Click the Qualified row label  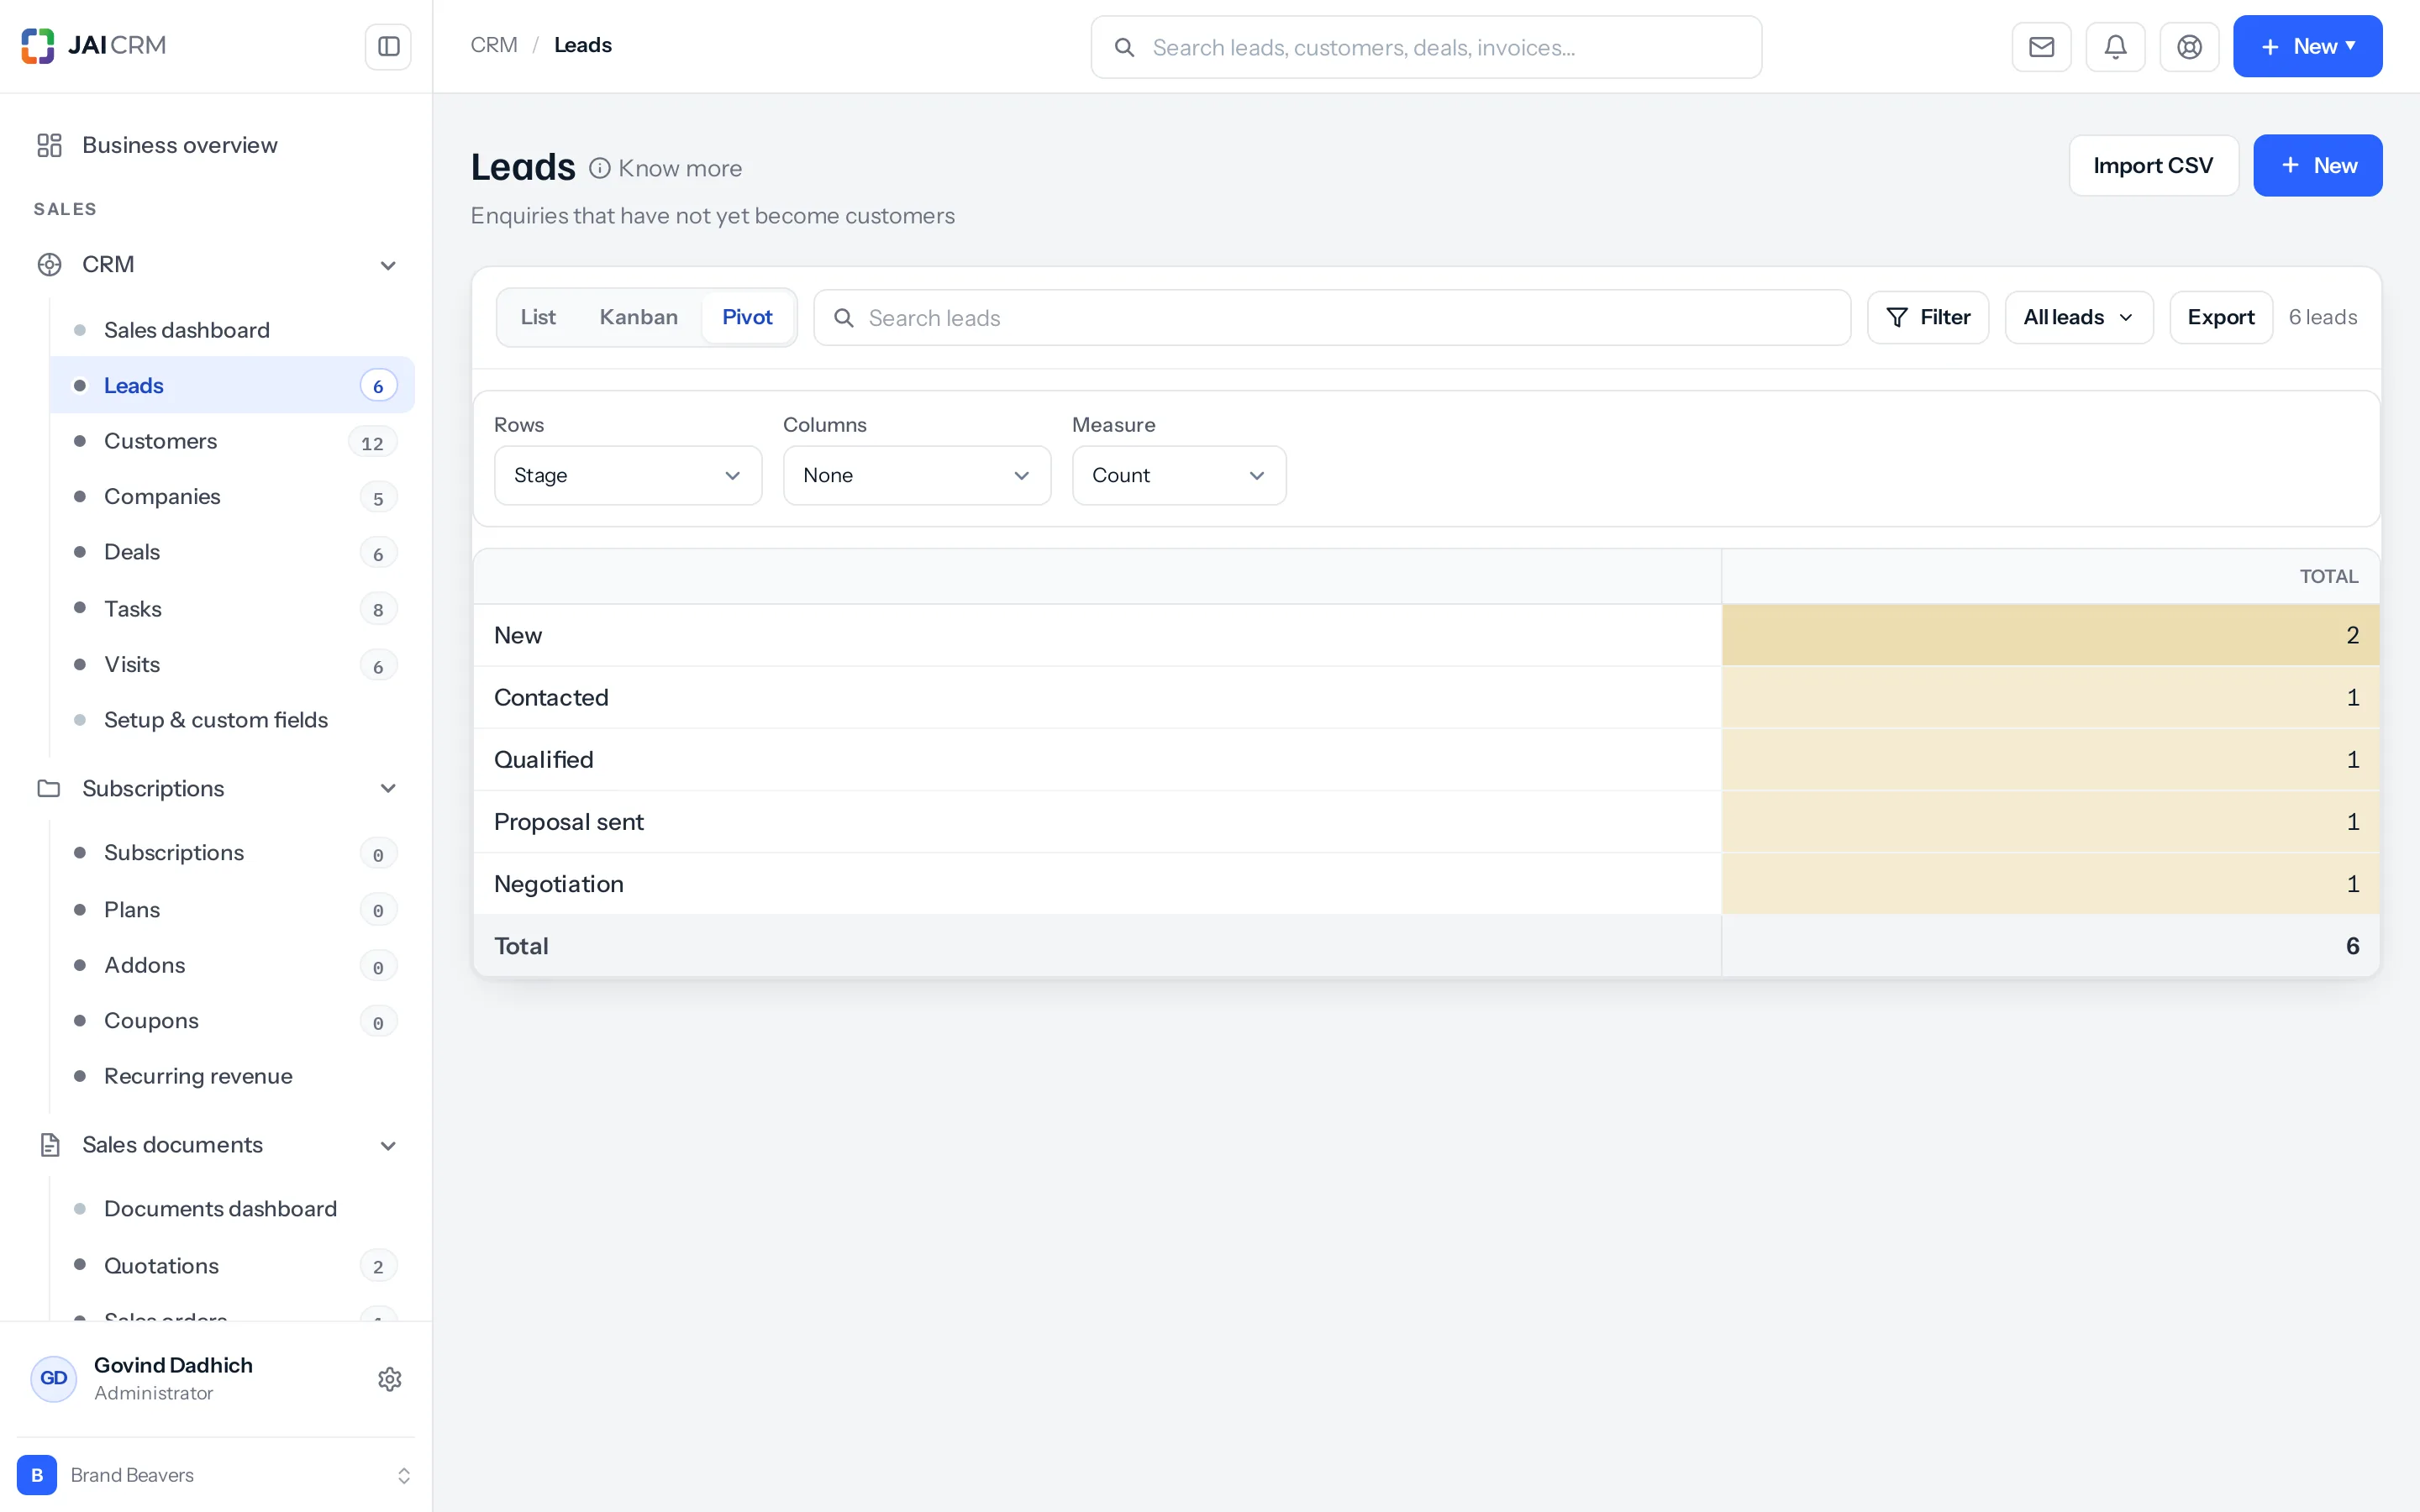tap(544, 759)
